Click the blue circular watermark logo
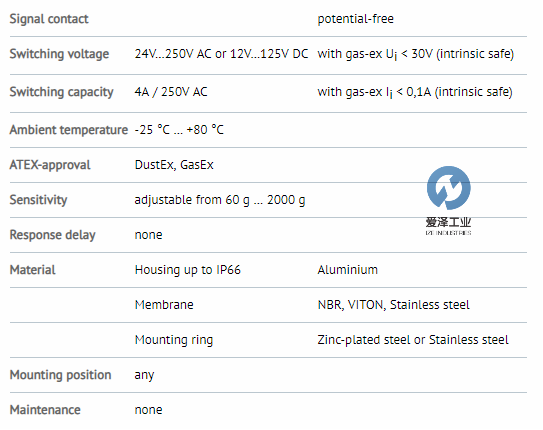Image resolution: width=543 pixels, height=430 pixels. coord(448,188)
